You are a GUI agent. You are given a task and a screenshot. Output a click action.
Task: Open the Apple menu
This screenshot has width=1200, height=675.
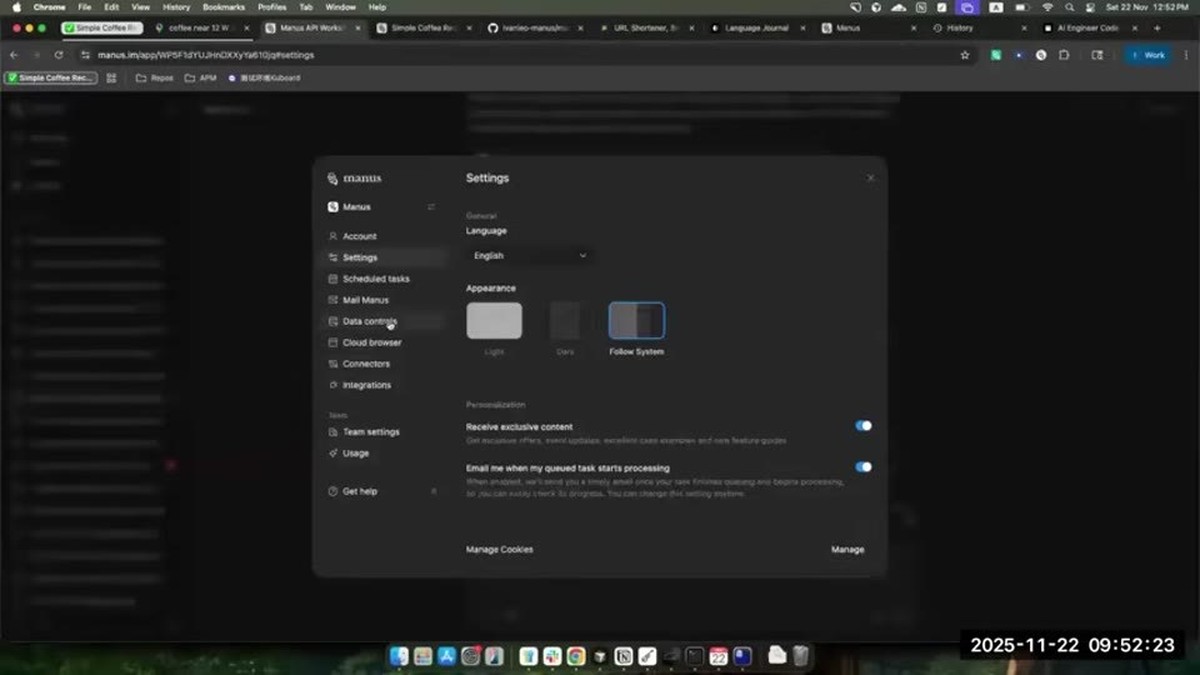click(x=16, y=7)
